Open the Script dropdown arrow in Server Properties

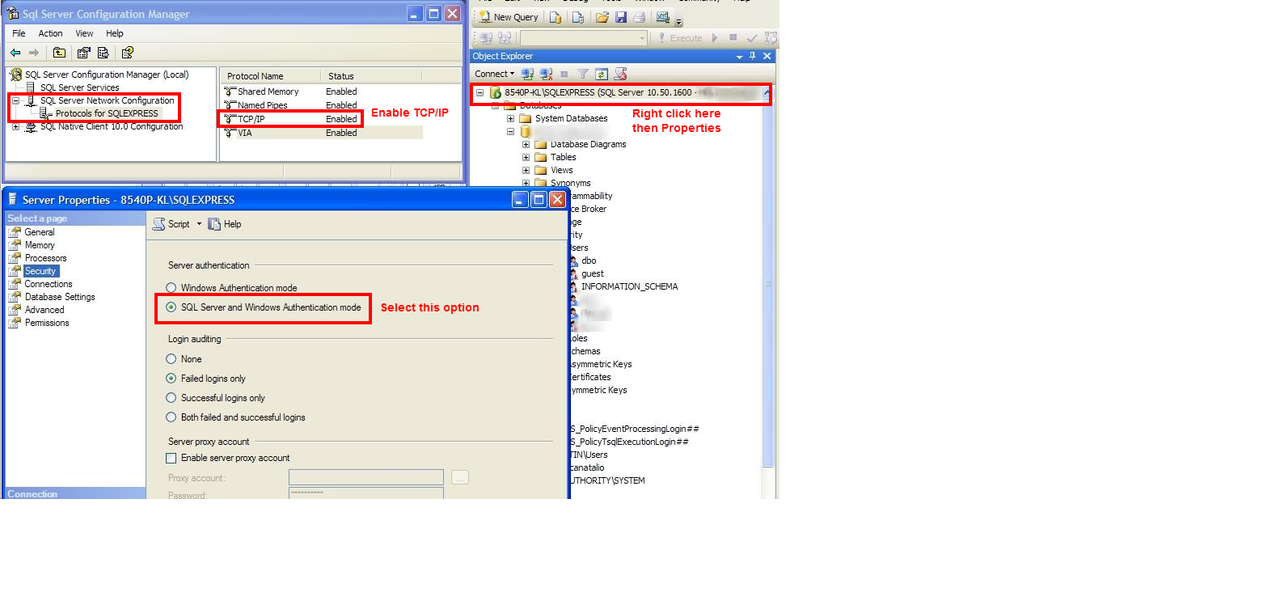199,224
